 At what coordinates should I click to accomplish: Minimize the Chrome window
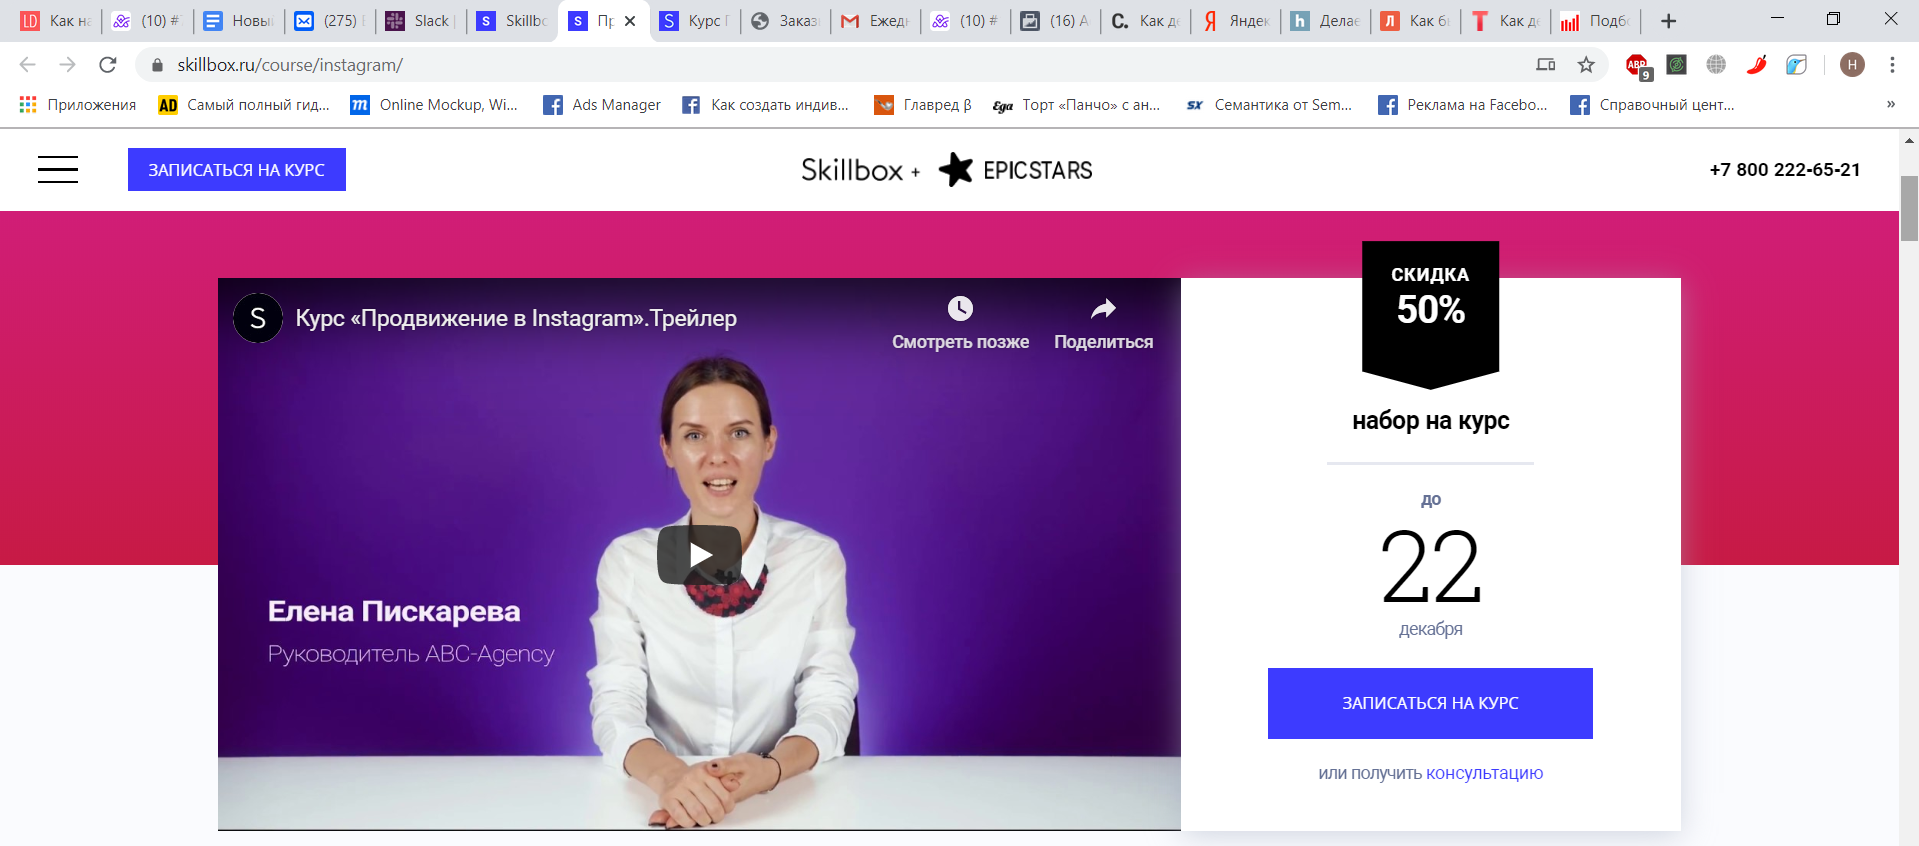[x=1777, y=19]
